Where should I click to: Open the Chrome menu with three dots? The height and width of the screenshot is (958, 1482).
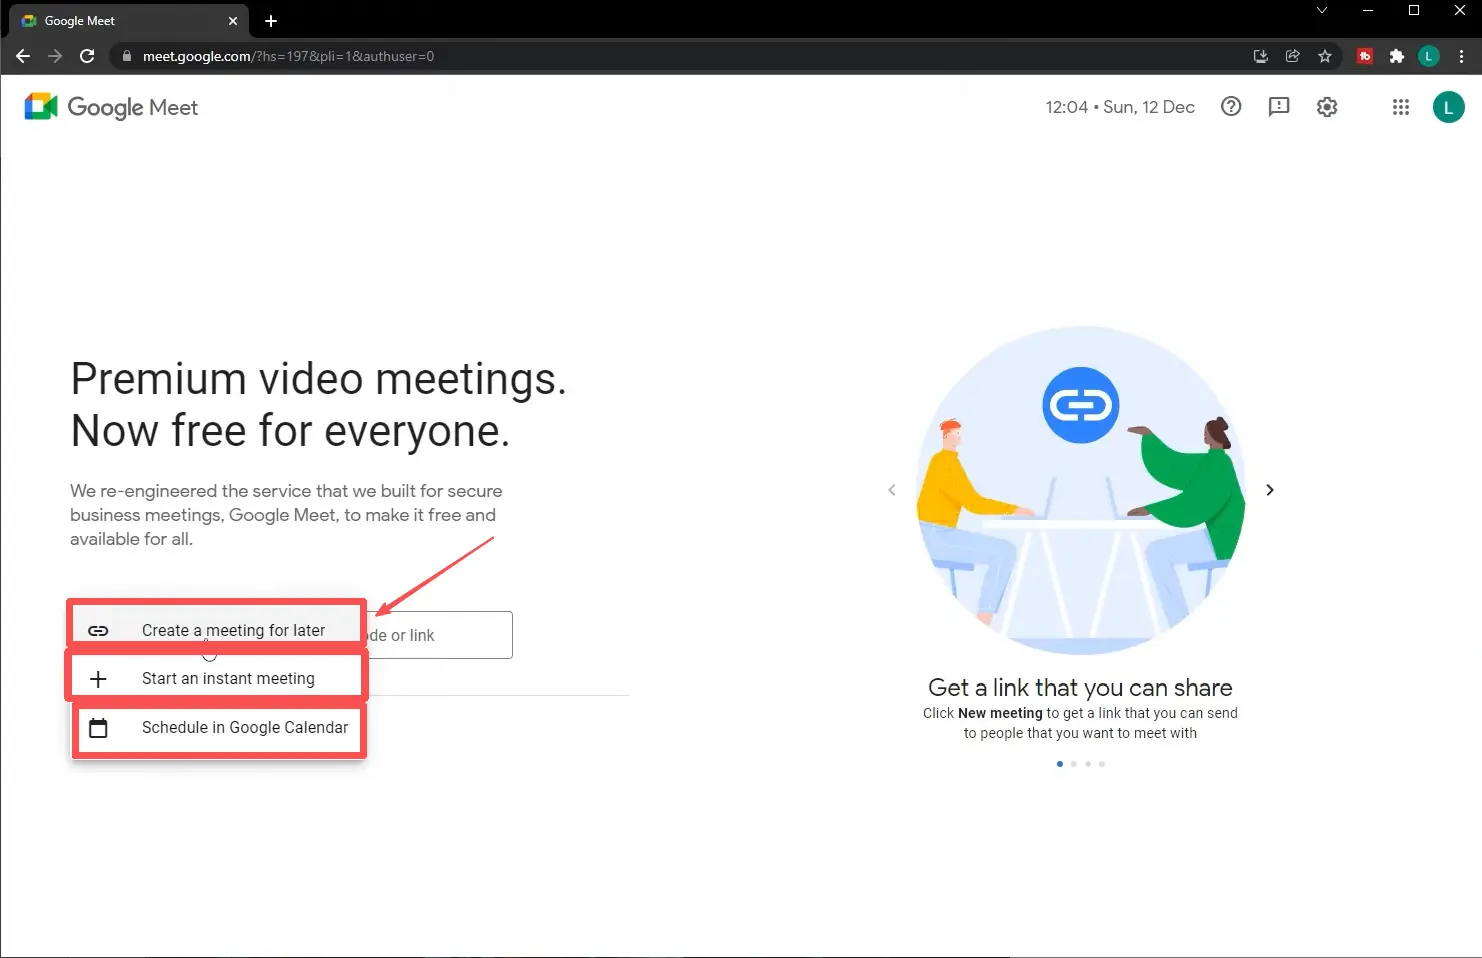point(1461,56)
